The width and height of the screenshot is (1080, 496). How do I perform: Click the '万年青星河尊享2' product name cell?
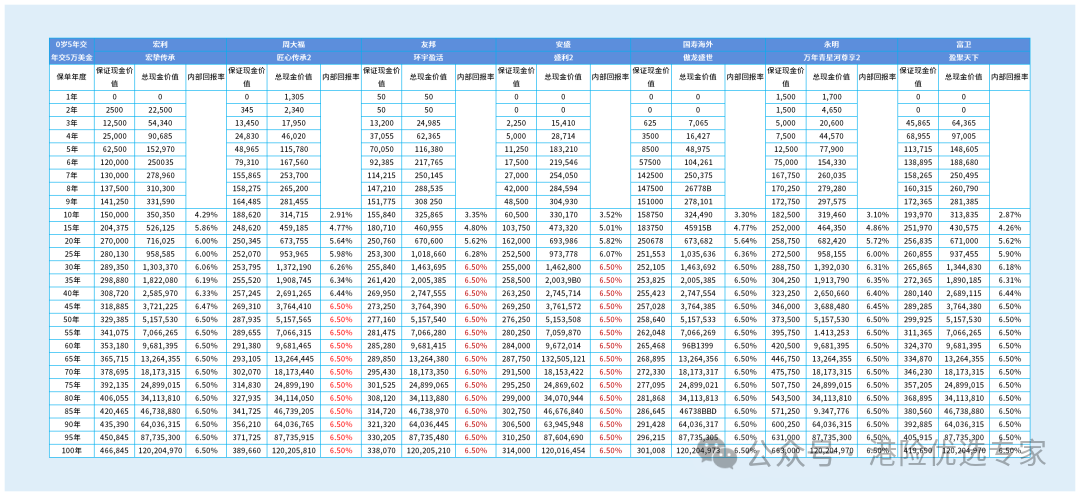click(831, 56)
